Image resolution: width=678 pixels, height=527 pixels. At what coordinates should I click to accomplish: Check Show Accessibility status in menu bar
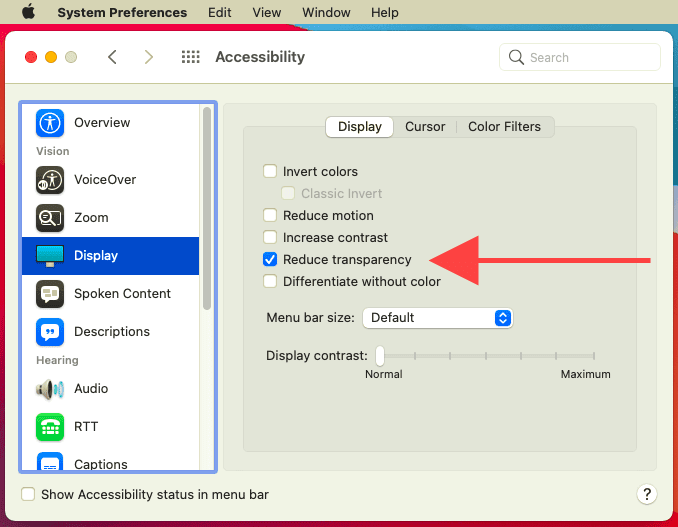tap(28, 494)
